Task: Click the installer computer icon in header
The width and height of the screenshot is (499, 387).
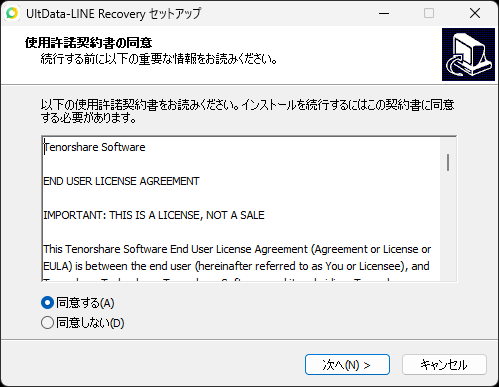Action: click(468, 54)
